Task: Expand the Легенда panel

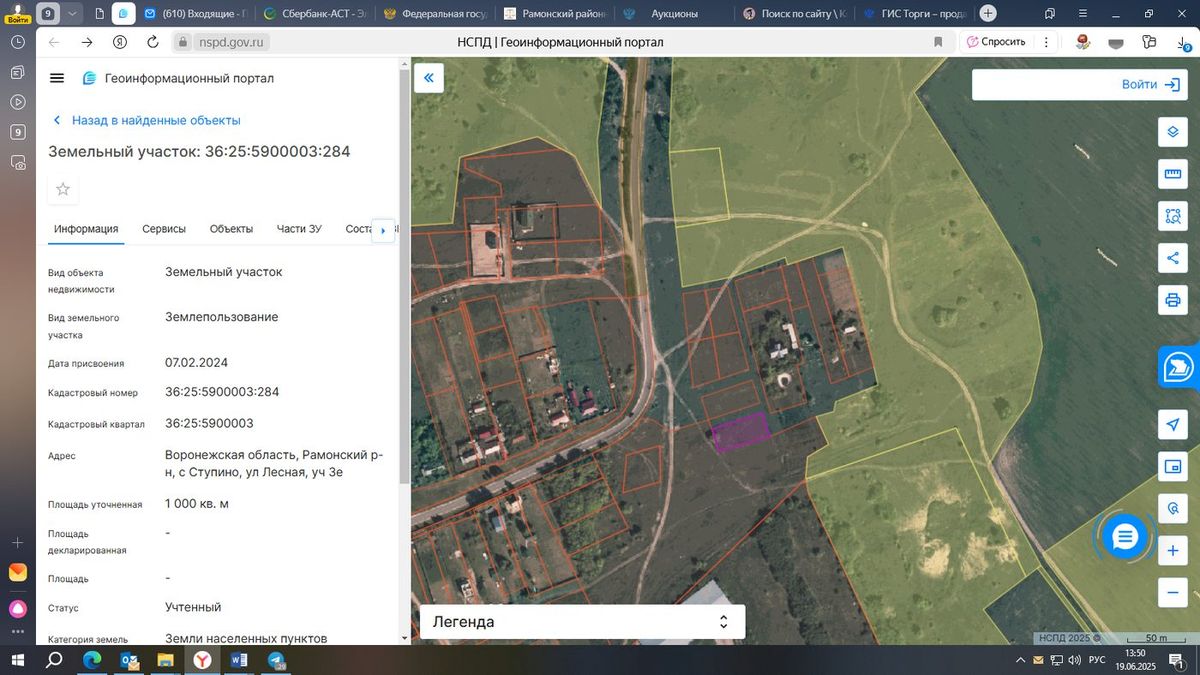Action: [582, 621]
